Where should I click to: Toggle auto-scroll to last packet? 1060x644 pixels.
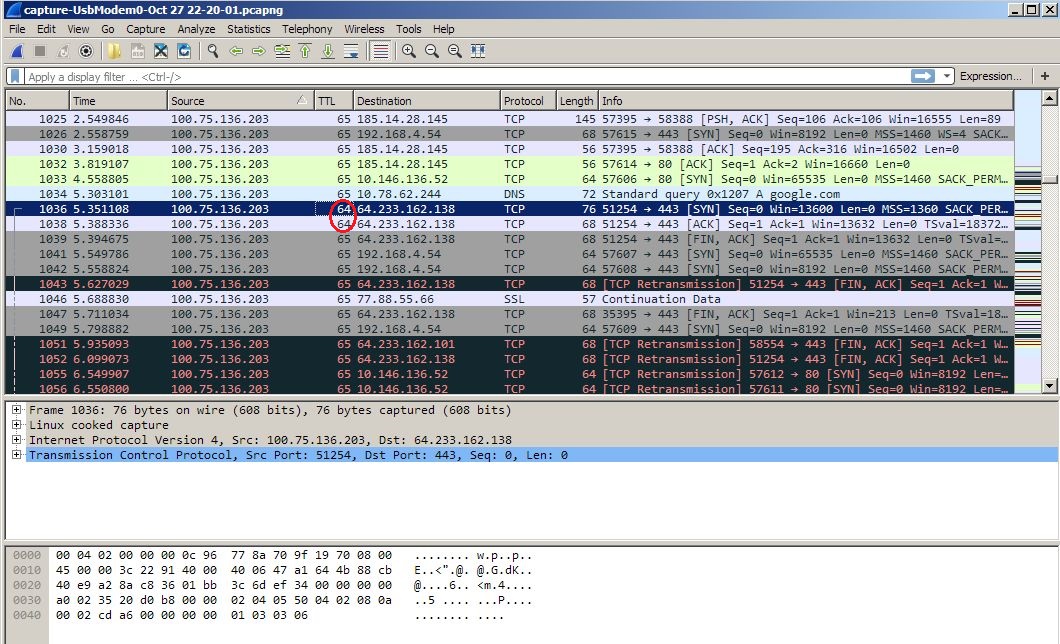tap(352, 51)
